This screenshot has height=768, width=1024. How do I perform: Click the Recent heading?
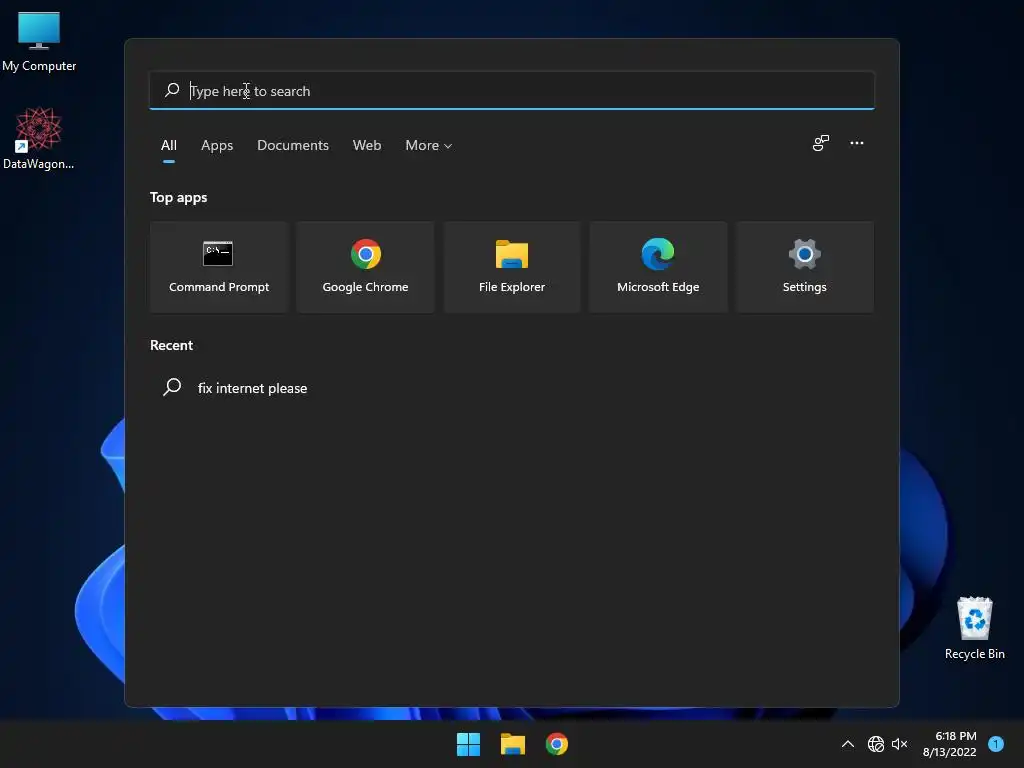coord(171,345)
